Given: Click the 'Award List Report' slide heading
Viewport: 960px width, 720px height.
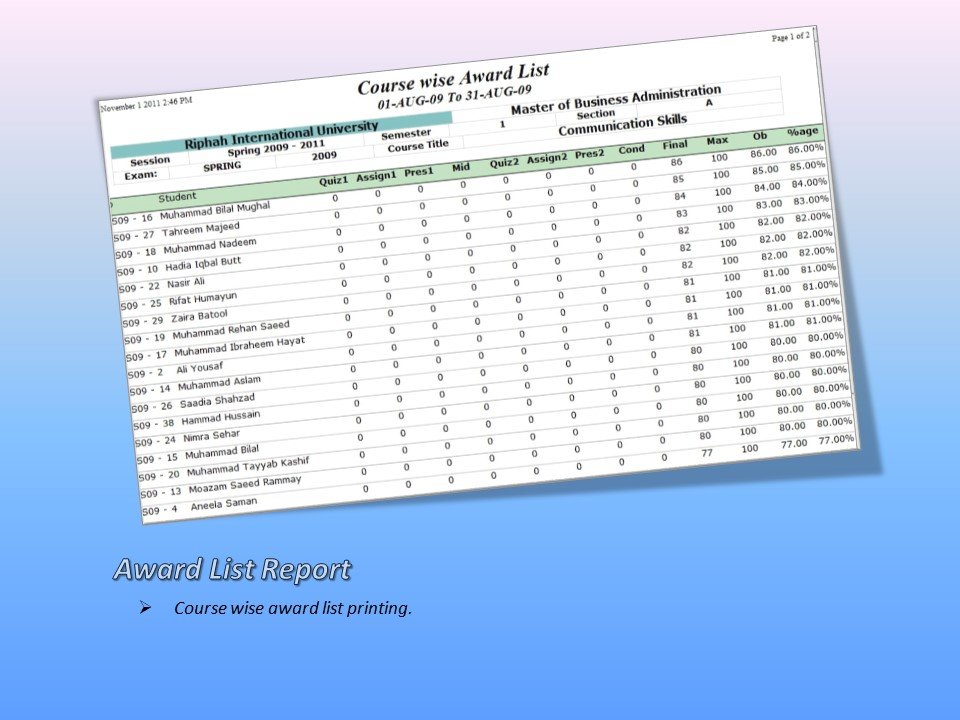Looking at the screenshot, I should click(x=233, y=569).
